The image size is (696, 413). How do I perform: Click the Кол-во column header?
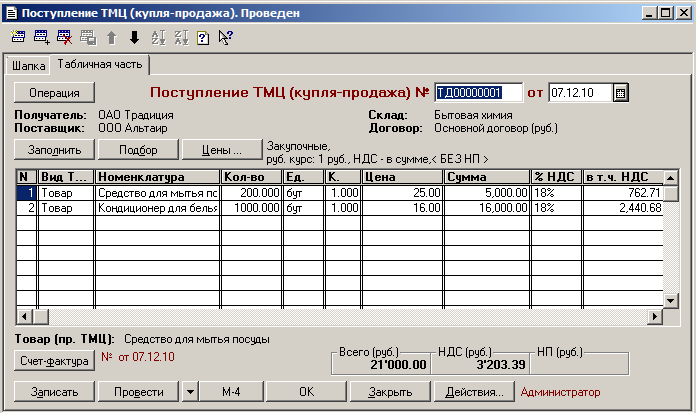coord(252,177)
